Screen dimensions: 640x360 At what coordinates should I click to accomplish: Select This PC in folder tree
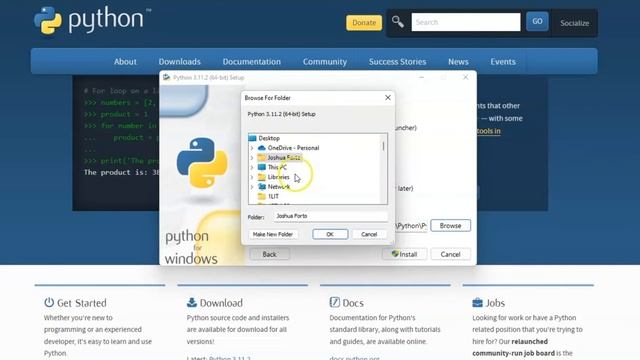tap(277, 167)
